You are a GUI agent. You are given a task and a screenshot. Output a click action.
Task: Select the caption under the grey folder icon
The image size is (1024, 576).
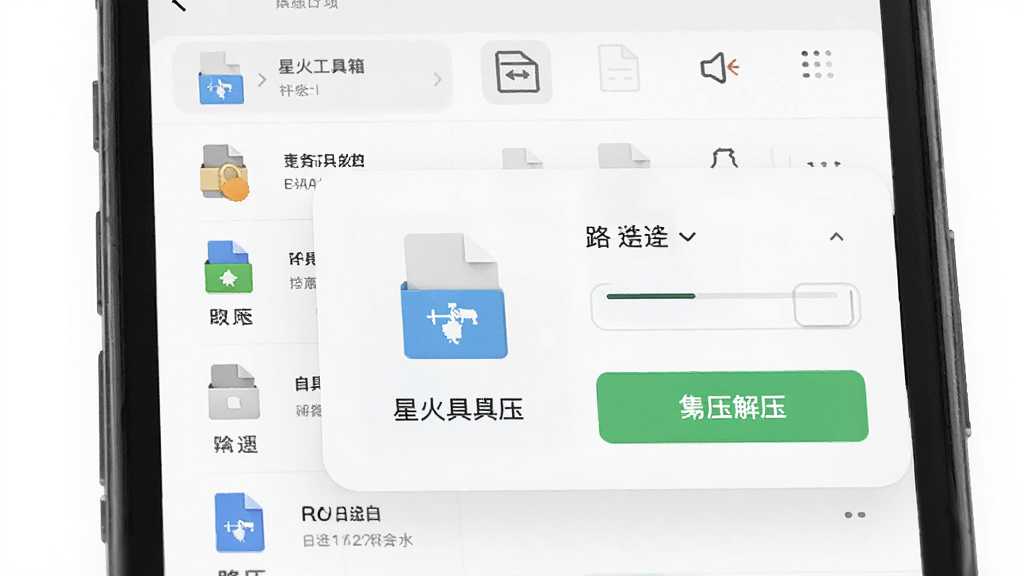pos(236,445)
